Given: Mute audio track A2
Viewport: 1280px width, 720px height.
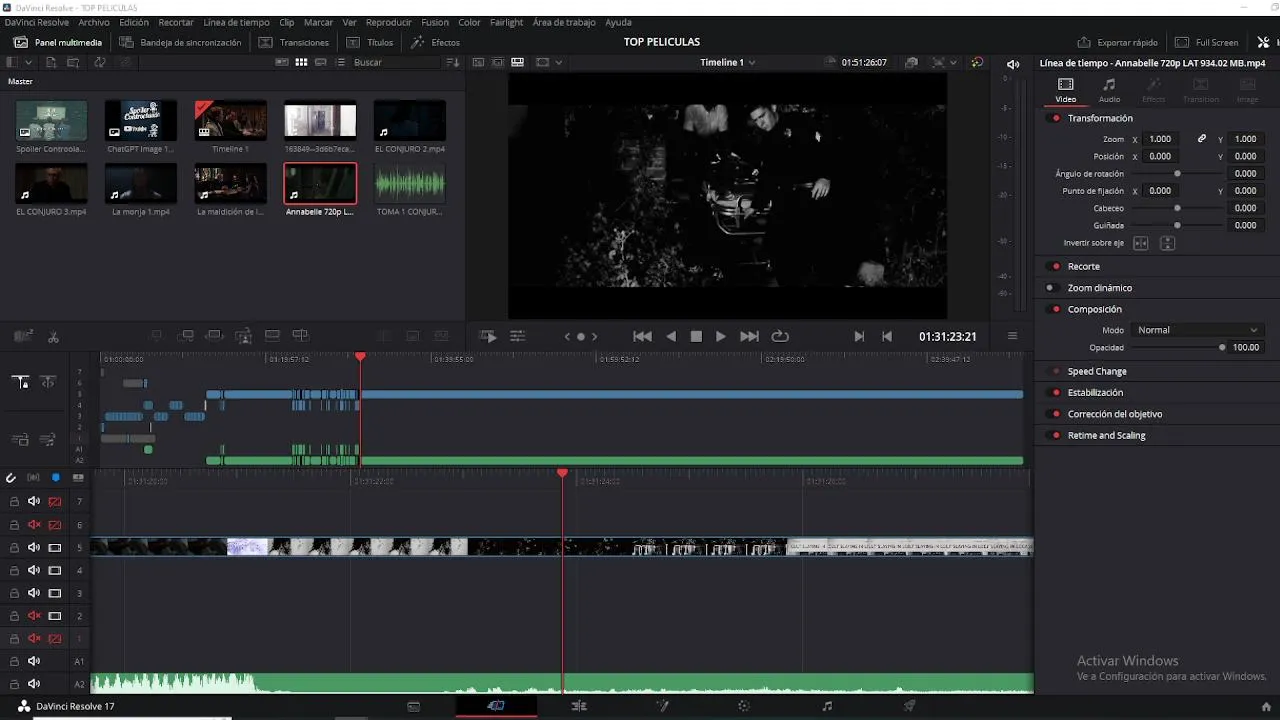Looking at the screenshot, I should coord(34,684).
